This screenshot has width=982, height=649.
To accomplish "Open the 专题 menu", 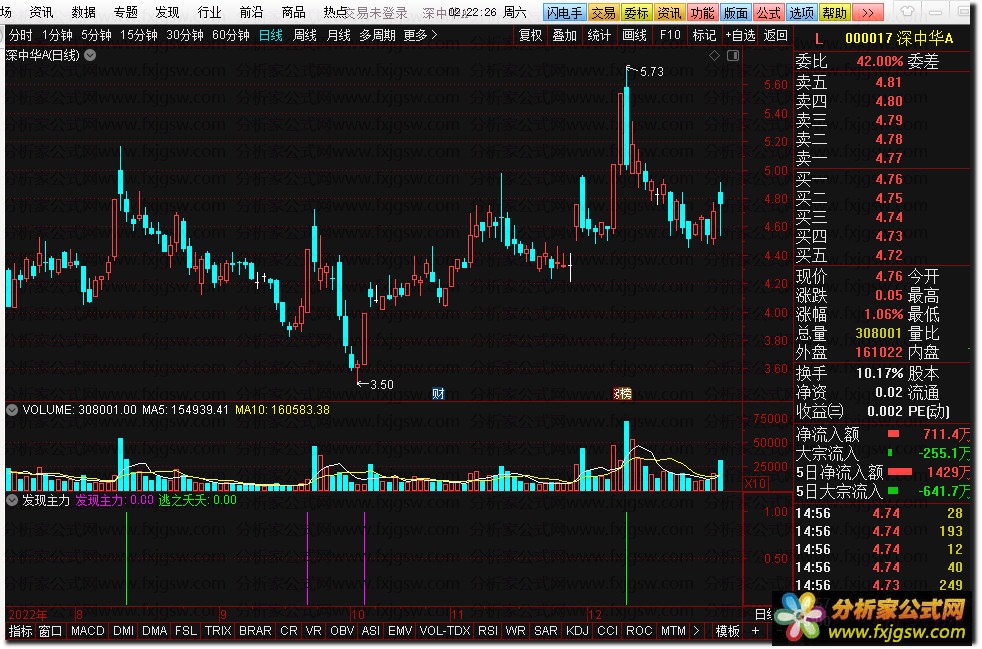I will pyautogui.click(x=125, y=12).
